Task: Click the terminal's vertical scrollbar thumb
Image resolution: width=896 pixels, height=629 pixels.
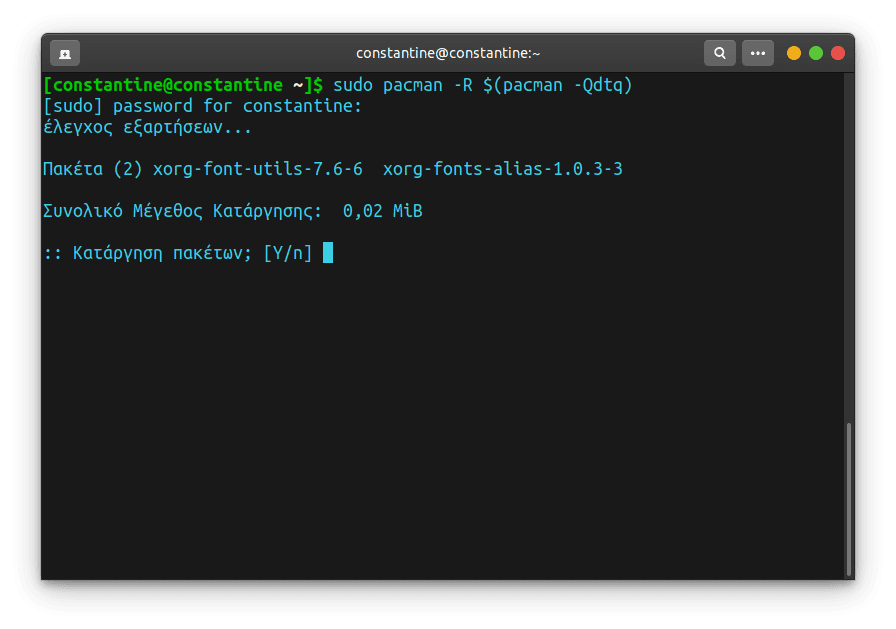Action: (x=849, y=498)
